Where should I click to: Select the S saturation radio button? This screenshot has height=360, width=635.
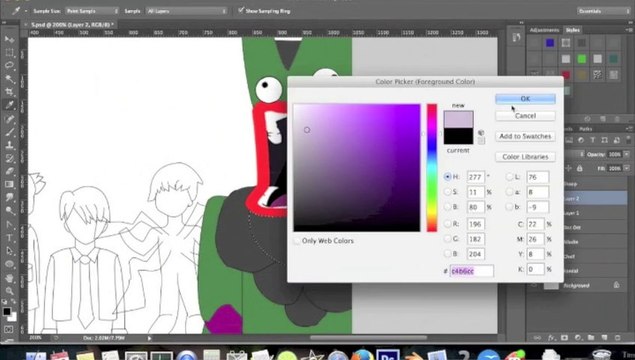click(447, 192)
